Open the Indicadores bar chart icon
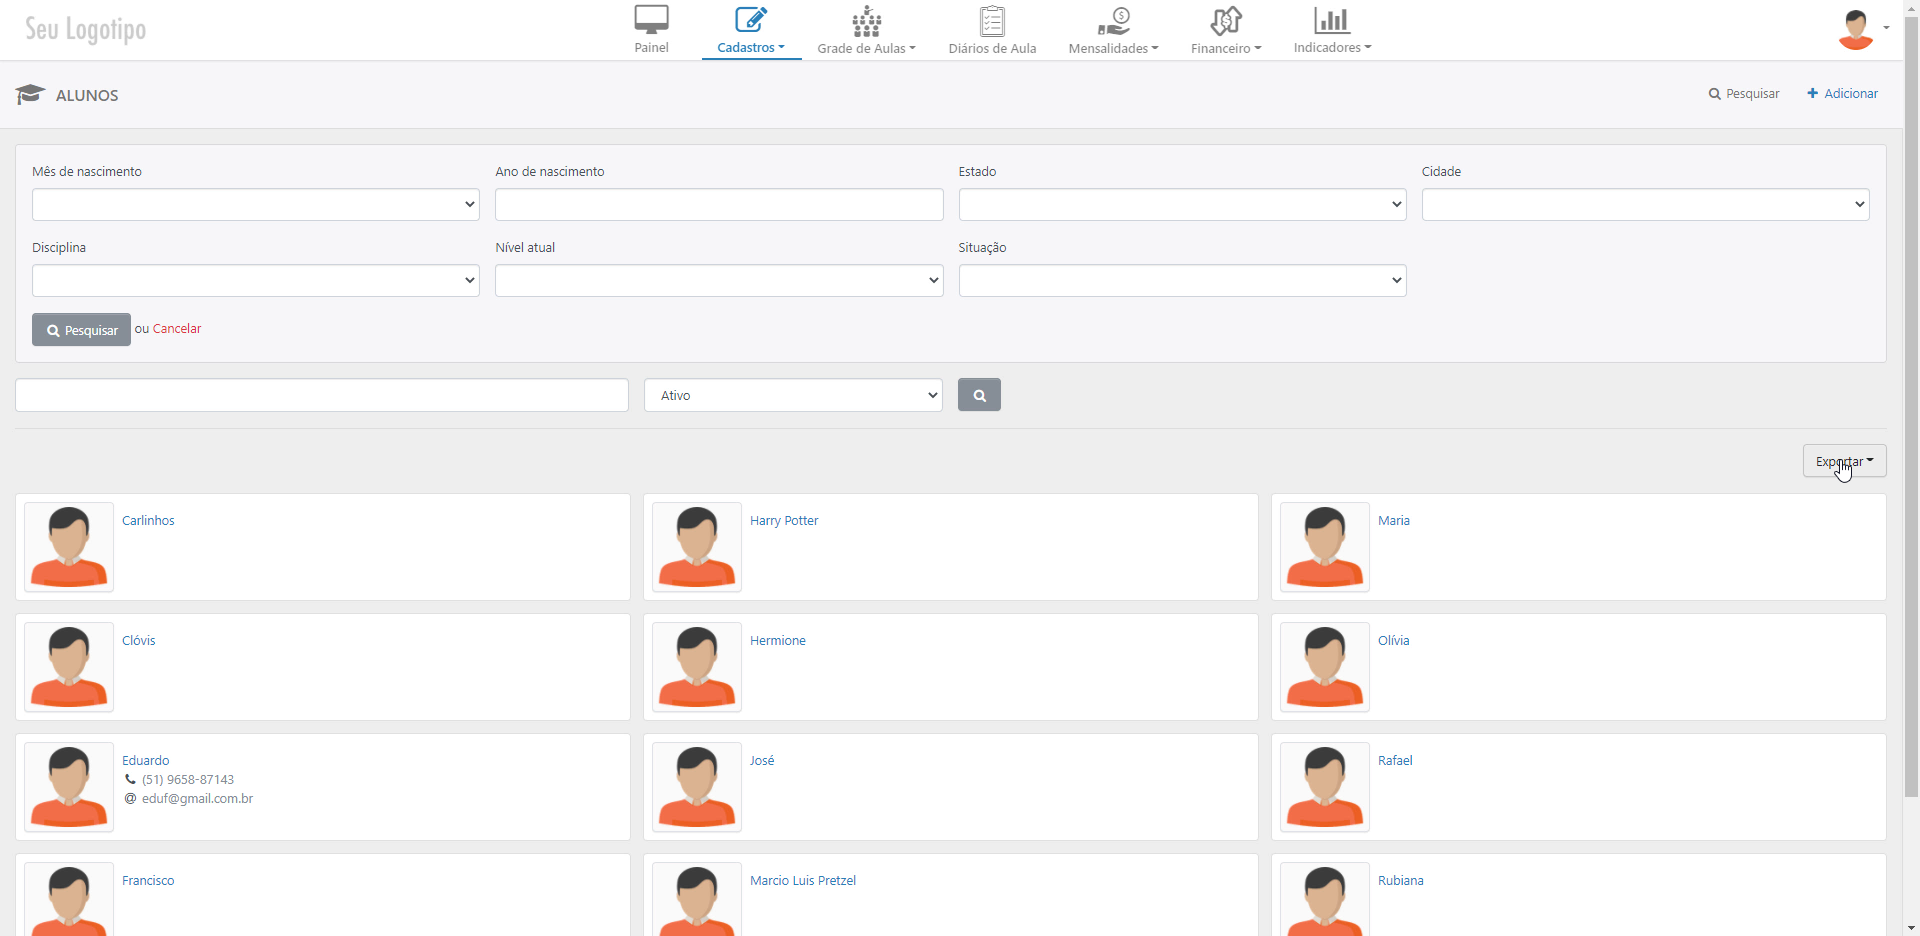The height and width of the screenshot is (936, 1920). [1331, 20]
